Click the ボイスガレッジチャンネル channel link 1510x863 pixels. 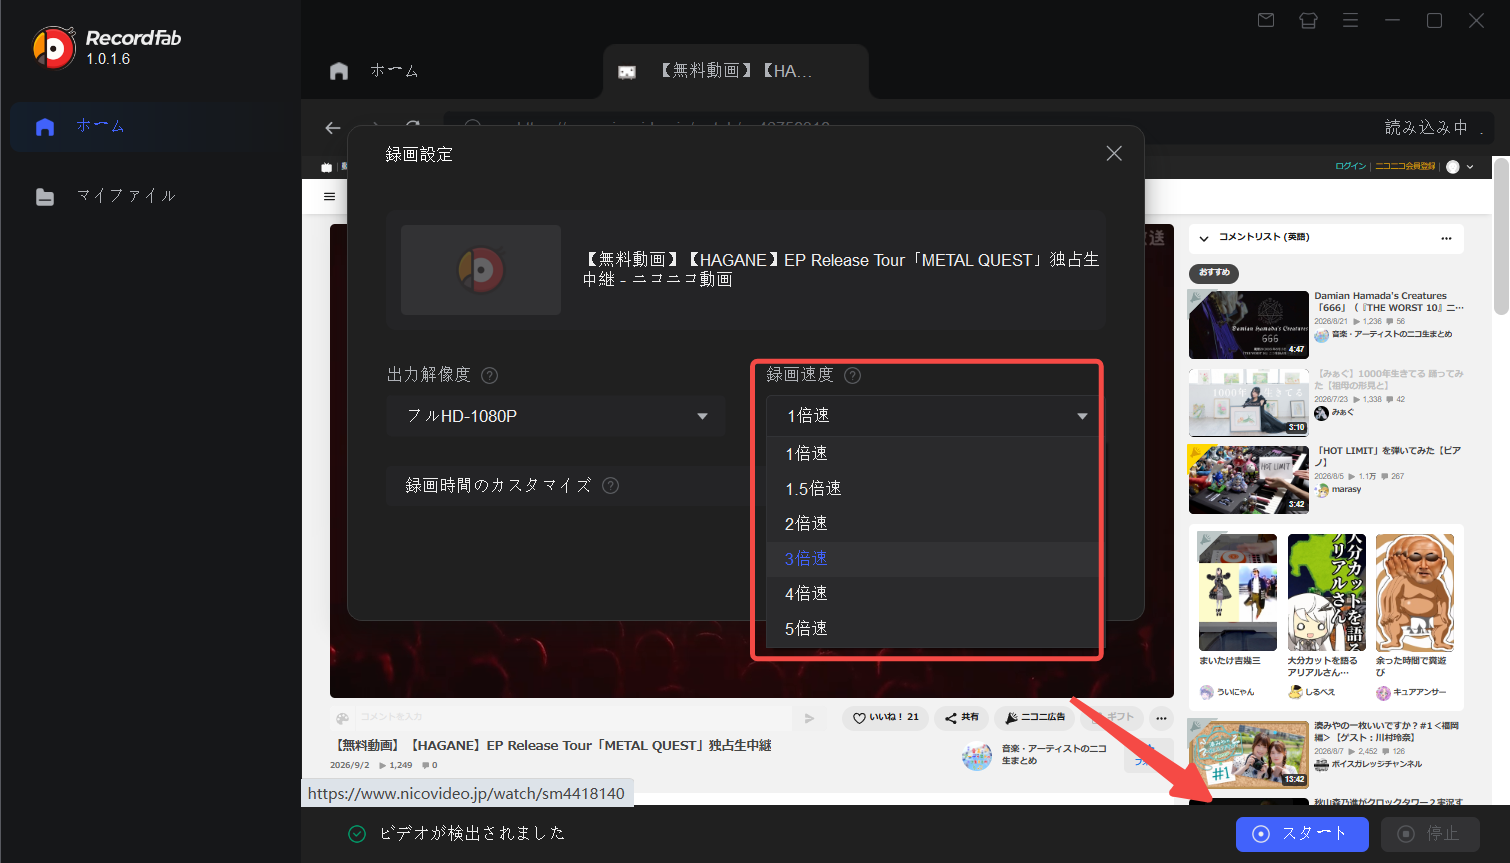click(1376, 765)
